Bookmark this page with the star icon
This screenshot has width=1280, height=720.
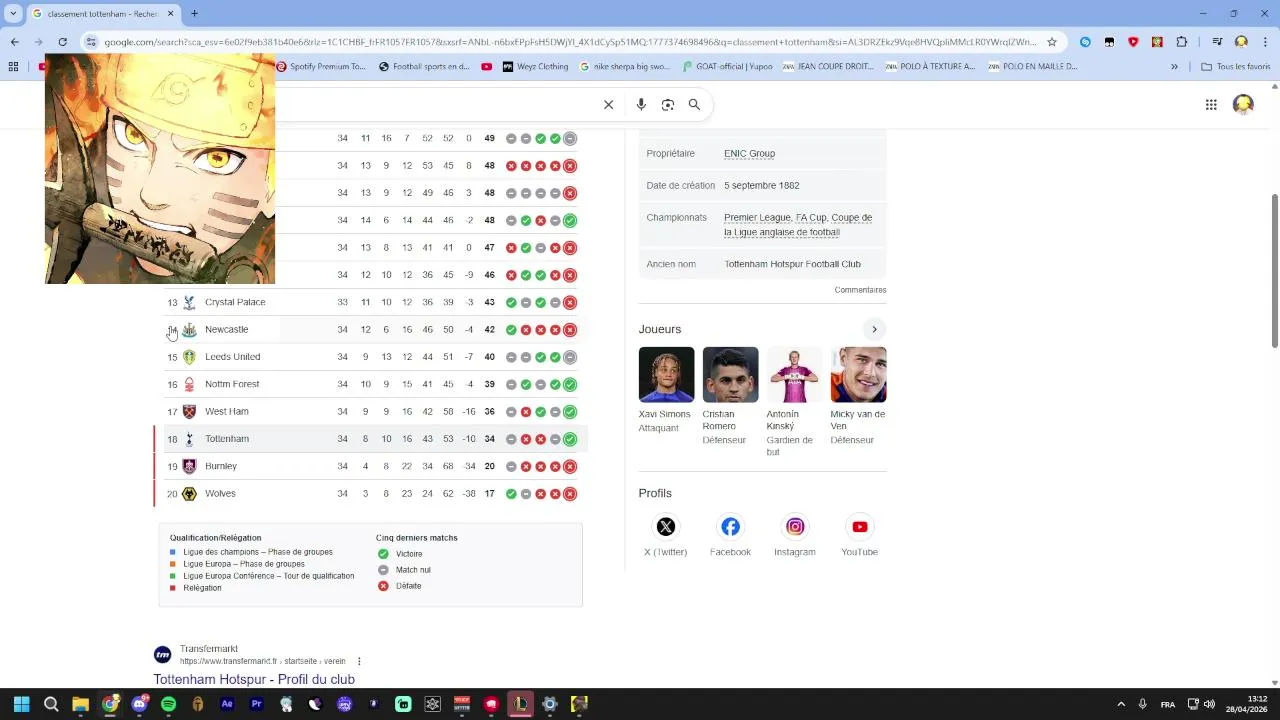[x=1051, y=42]
